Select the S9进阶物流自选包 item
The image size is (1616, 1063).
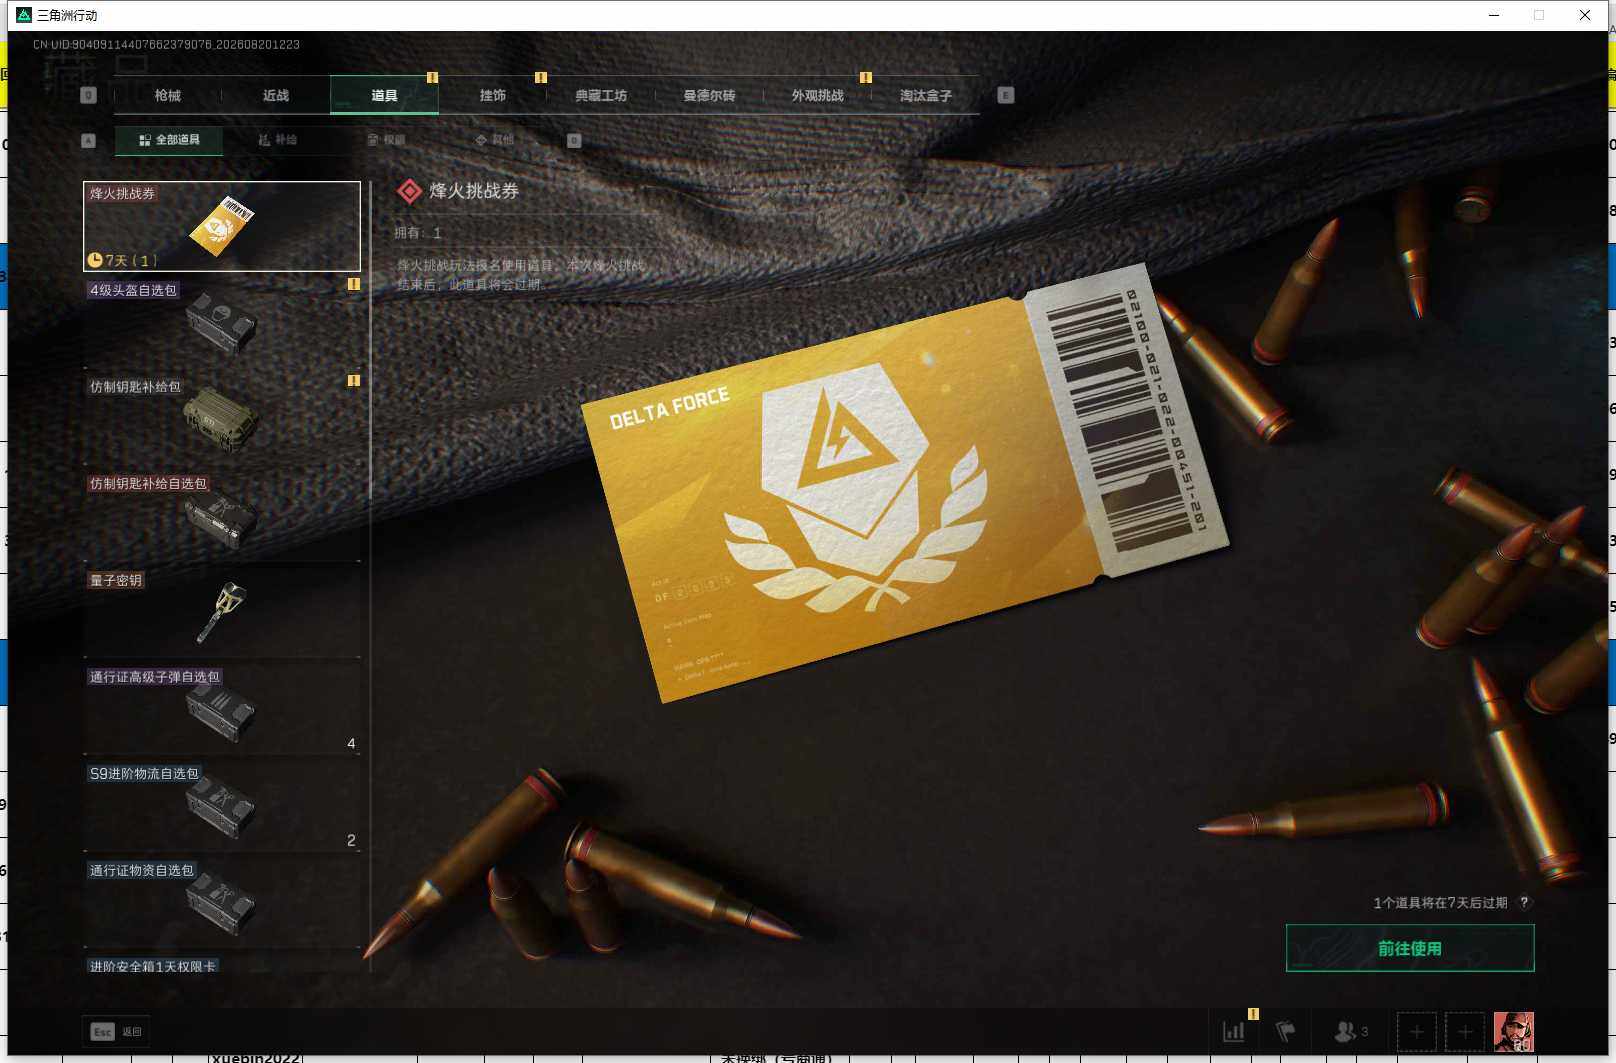(x=222, y=807)
